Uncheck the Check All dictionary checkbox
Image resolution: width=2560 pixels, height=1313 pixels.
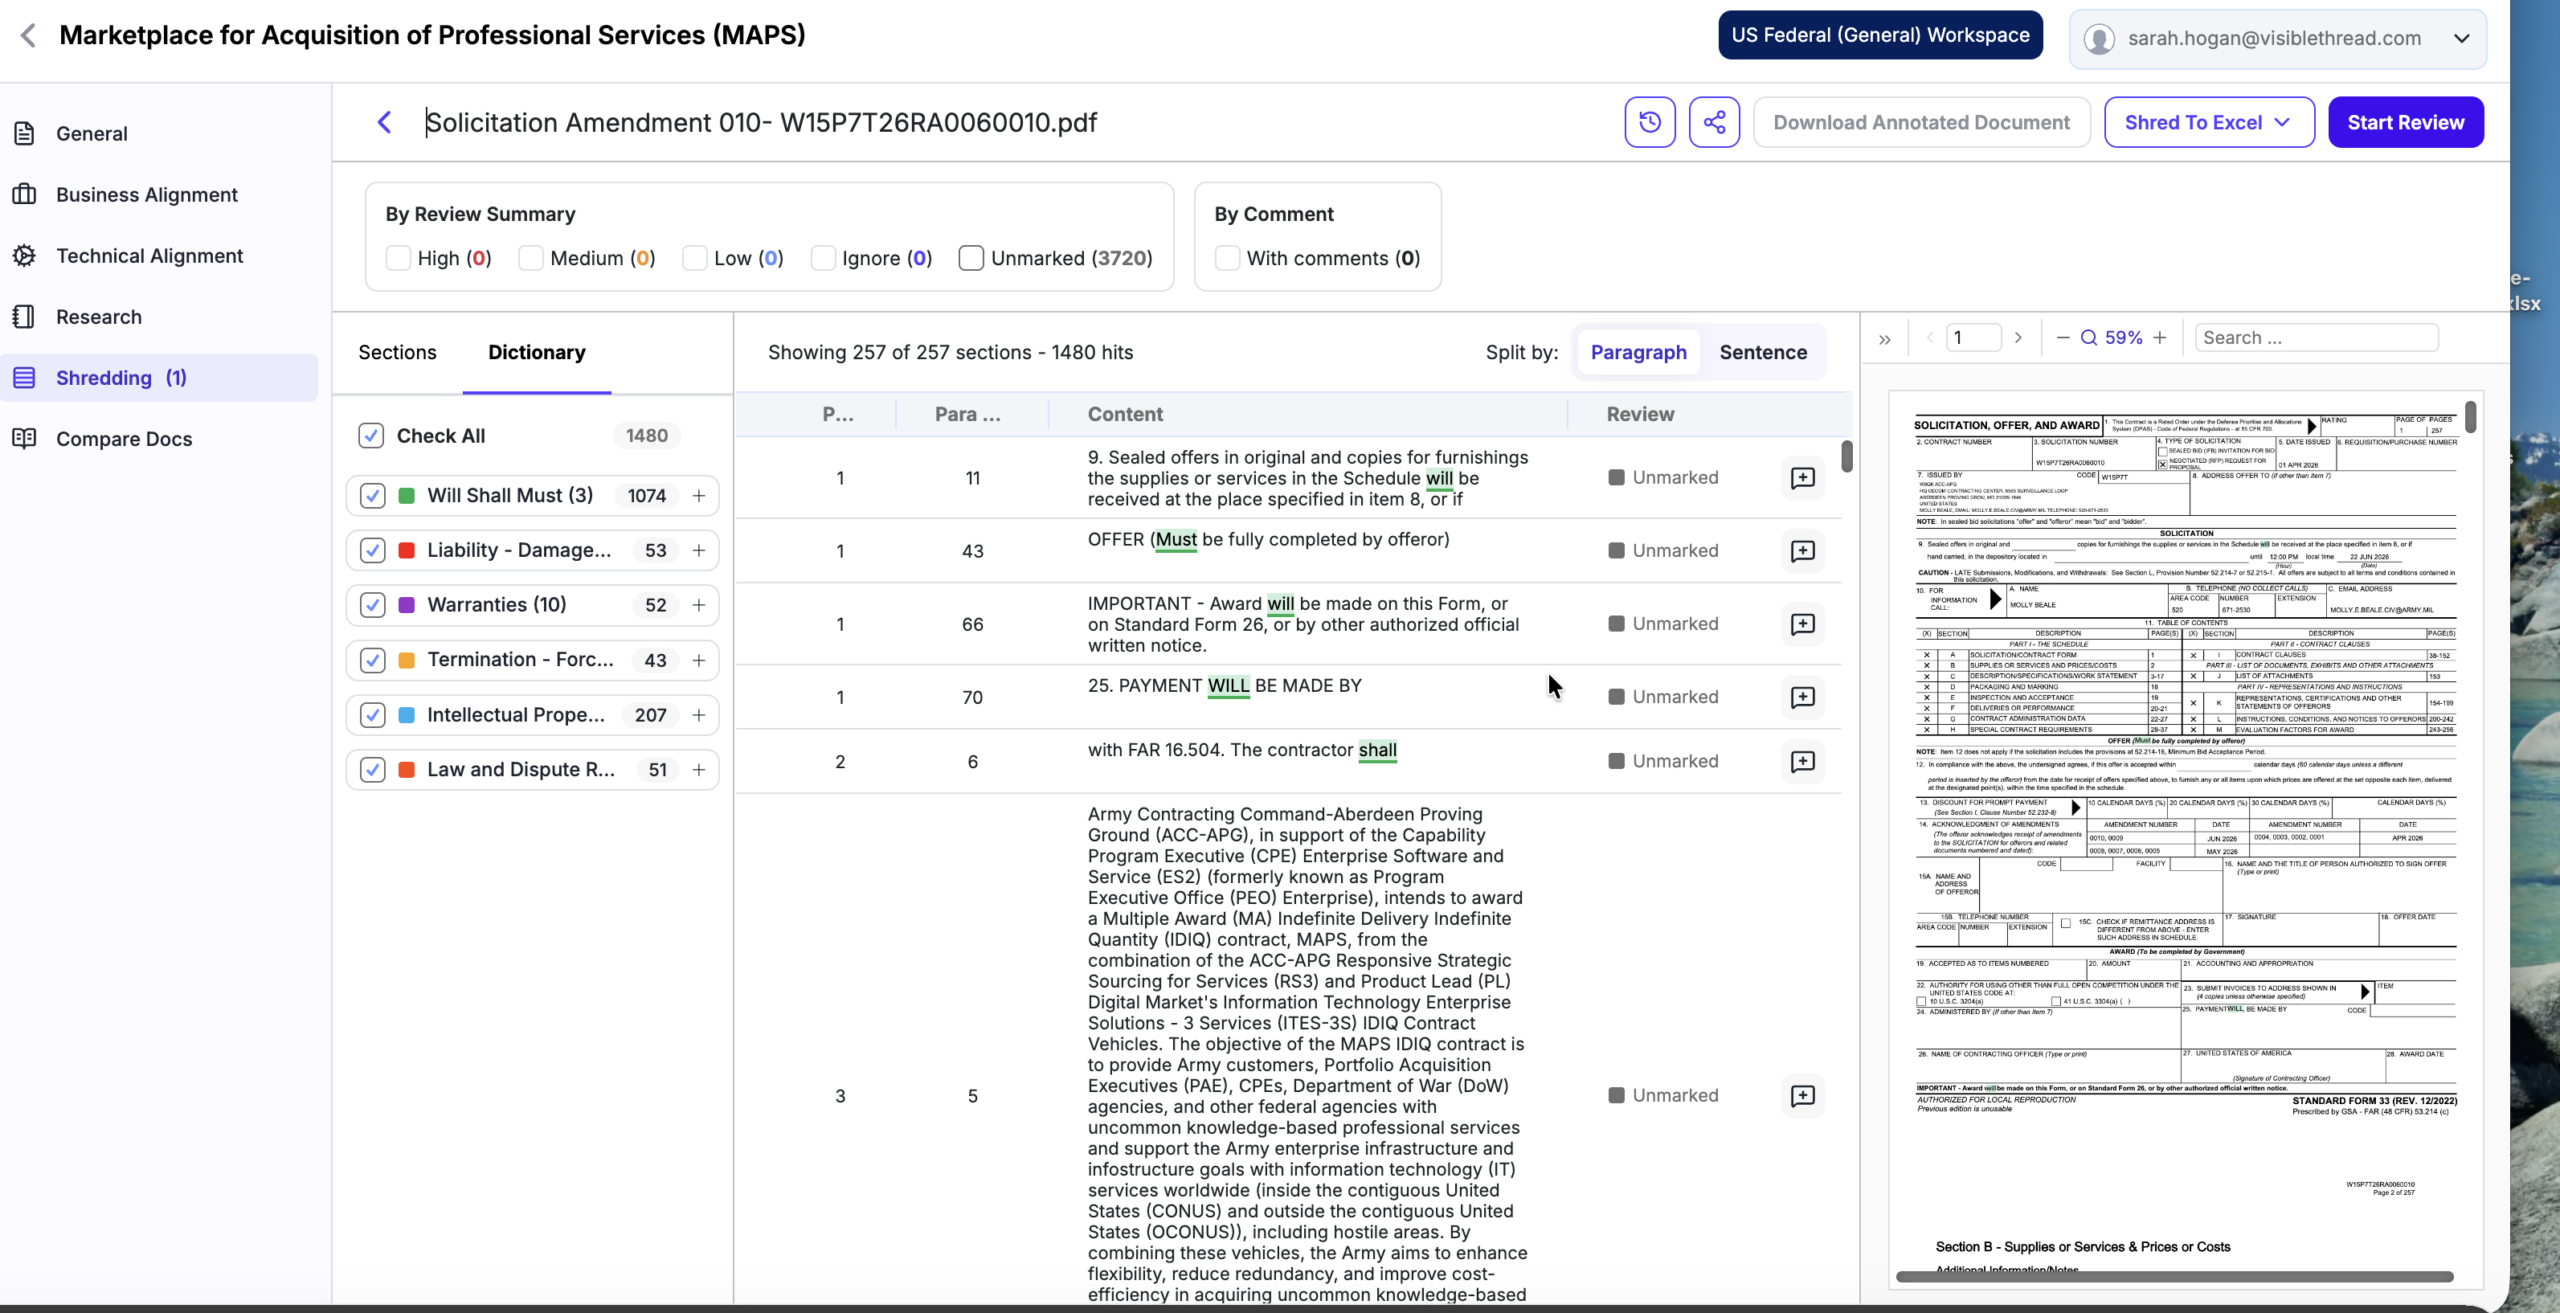tap(371, 436)
